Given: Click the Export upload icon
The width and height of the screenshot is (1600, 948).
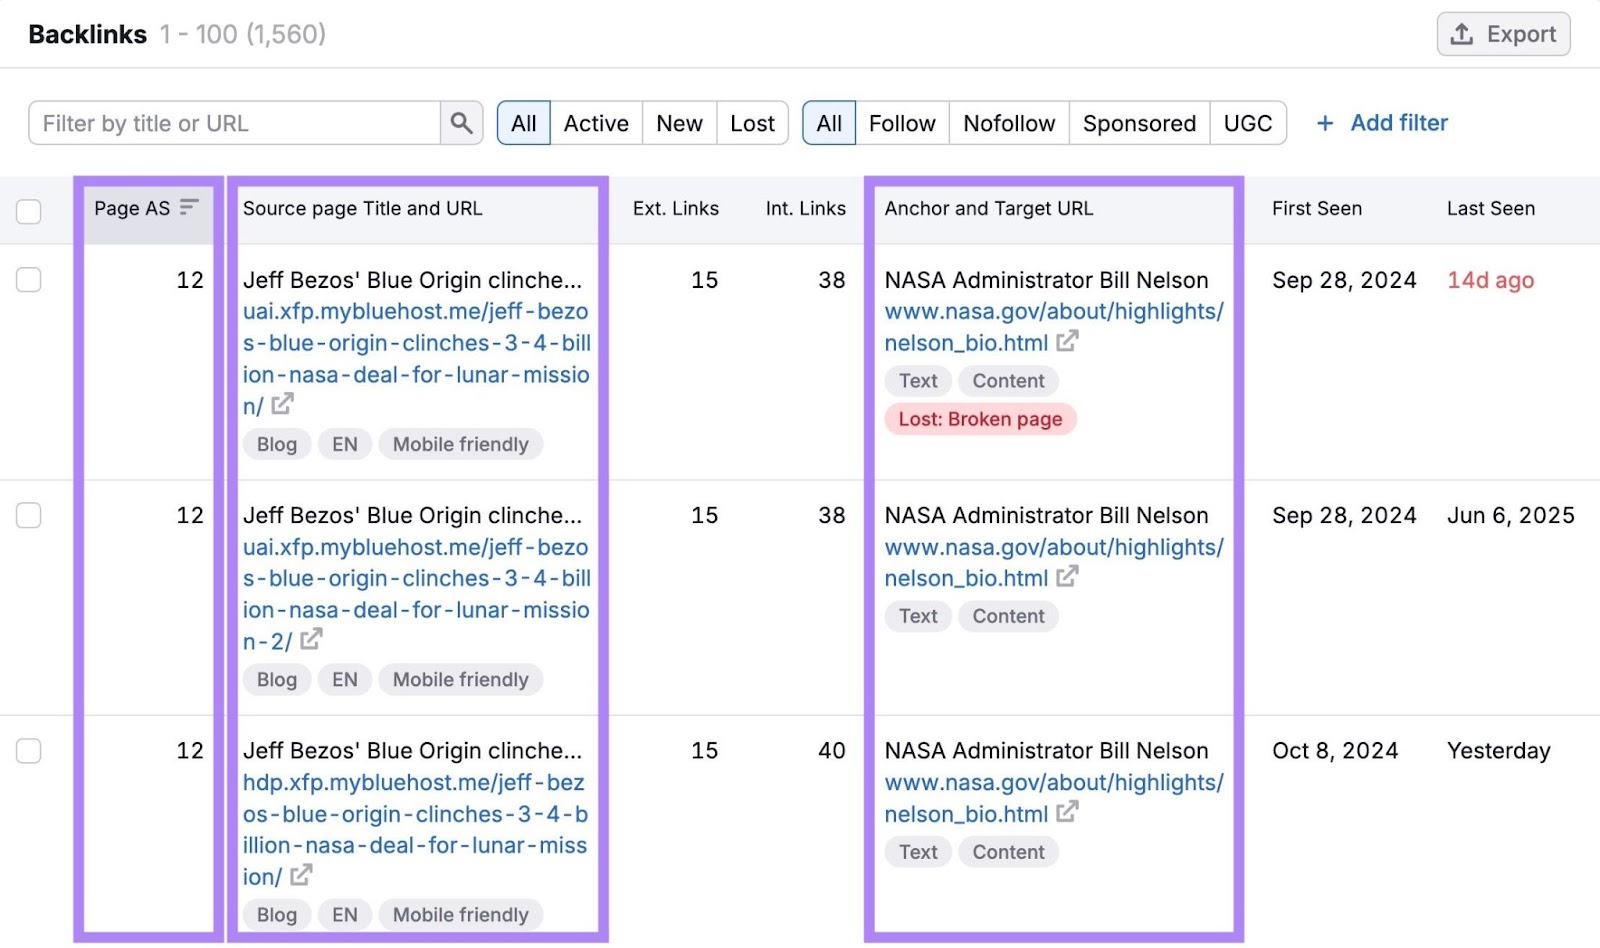Looking at the screenshot, I should (x=1460, y=33).
